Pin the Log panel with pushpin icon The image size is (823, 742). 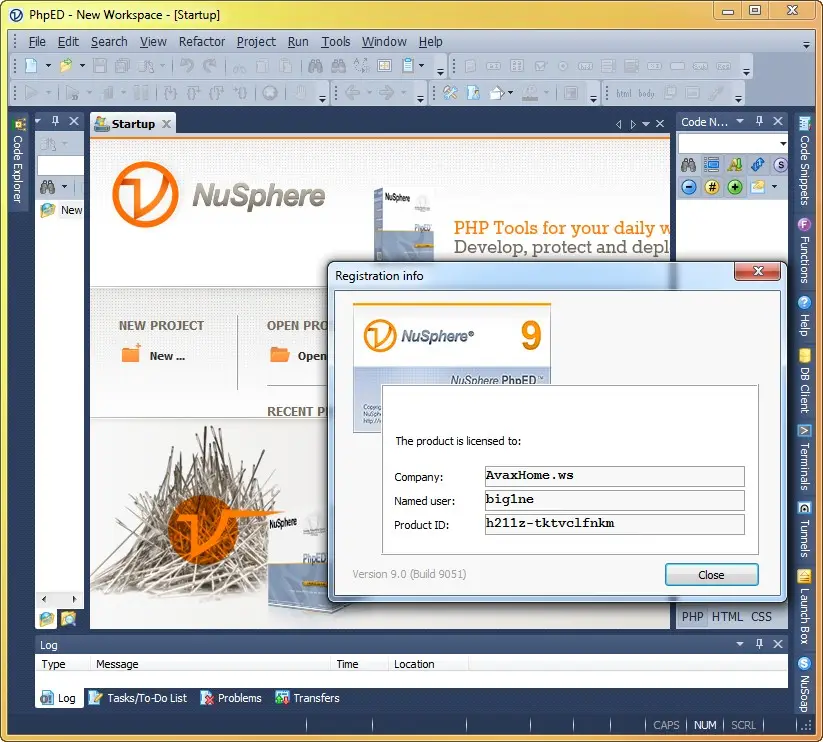tap(759, 644)
